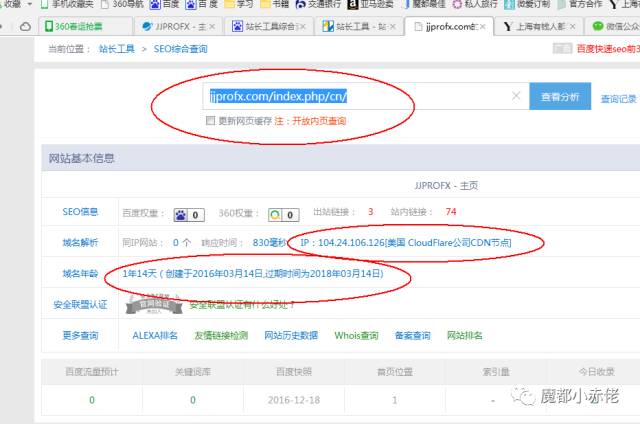The width and height of the screenshot is (640, 424).
Task: Expand the 收藏 favorites dropdown arrow
Action: point(29,4)
